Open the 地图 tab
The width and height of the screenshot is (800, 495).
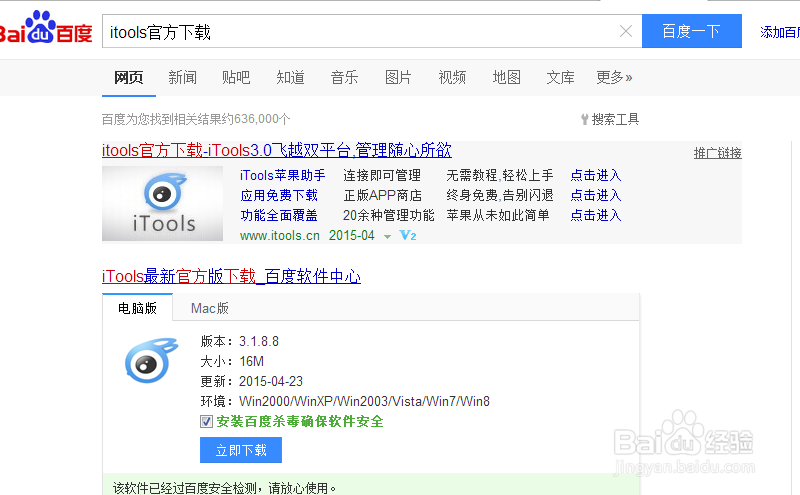click(x=506, y=78)
